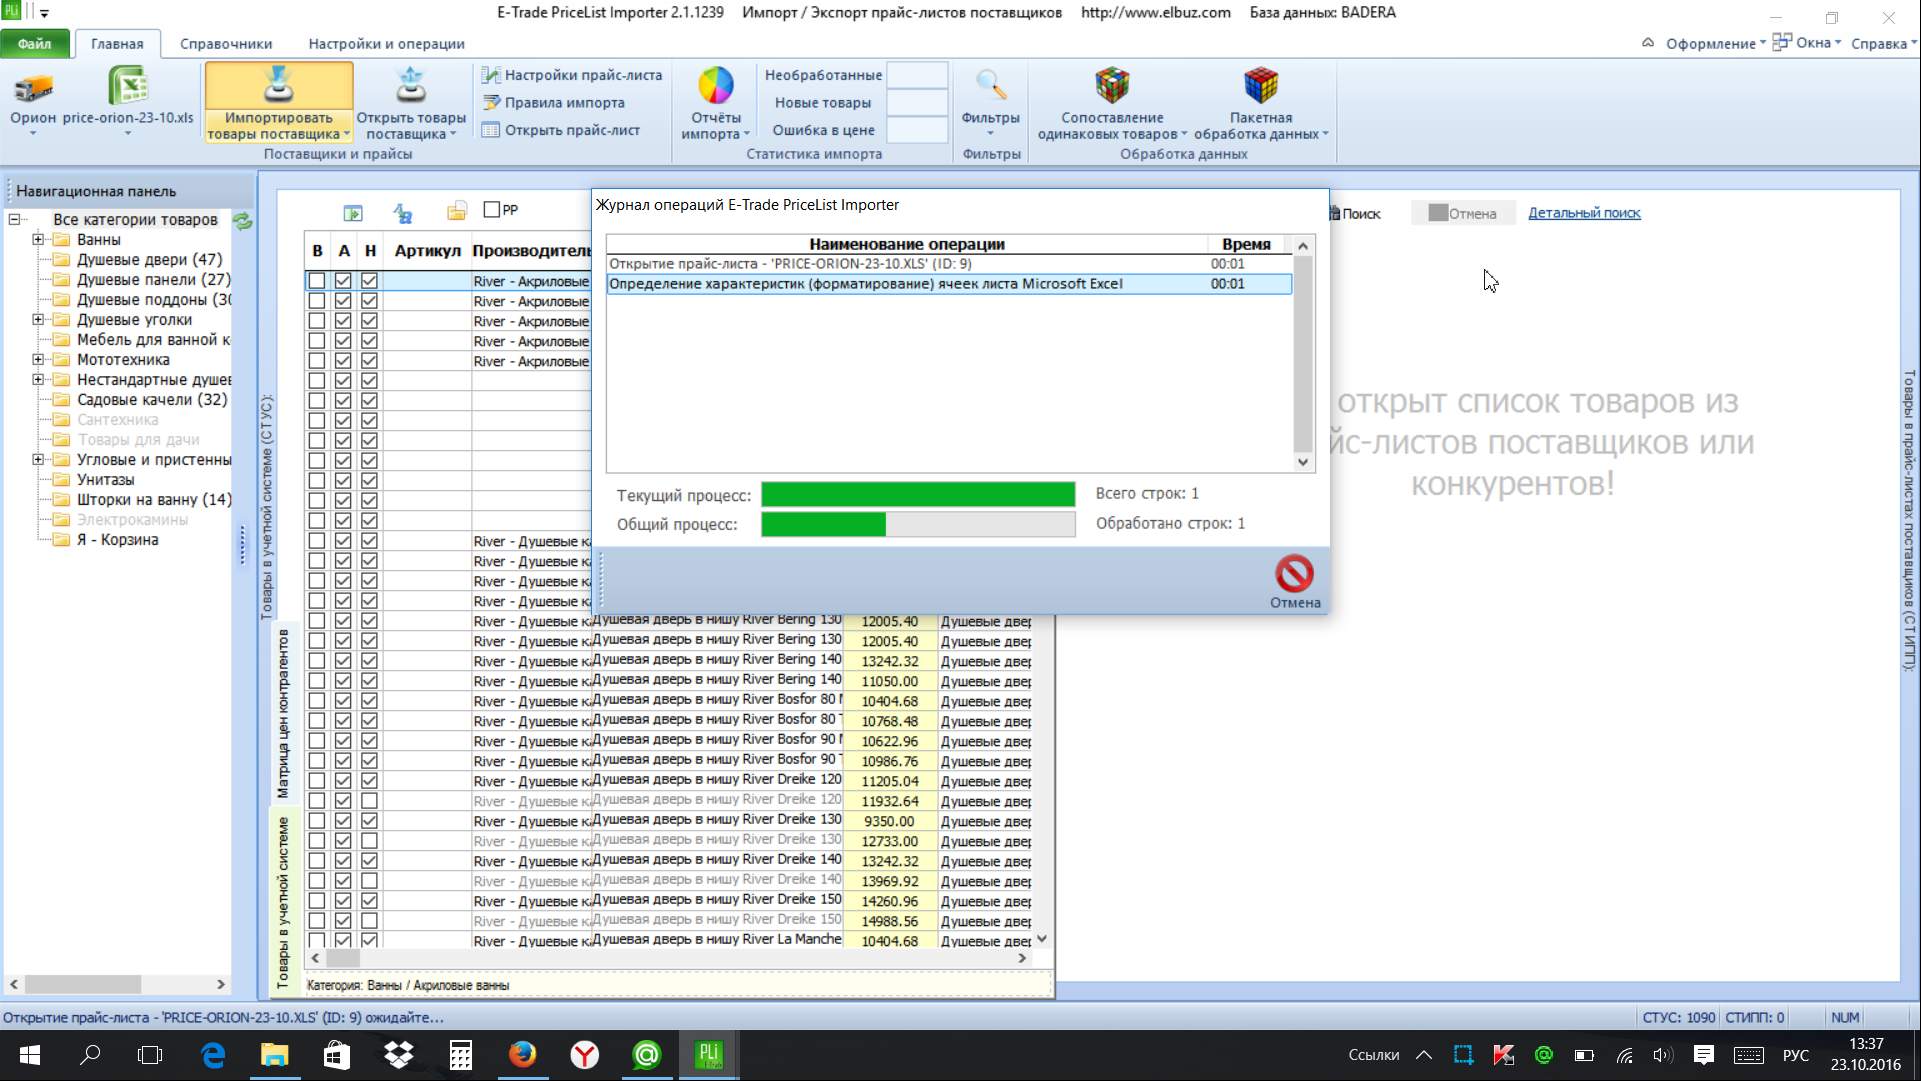Click the green arrow icon above the product table
This screenshot has height=1081, width=1921.
(353, 213)
